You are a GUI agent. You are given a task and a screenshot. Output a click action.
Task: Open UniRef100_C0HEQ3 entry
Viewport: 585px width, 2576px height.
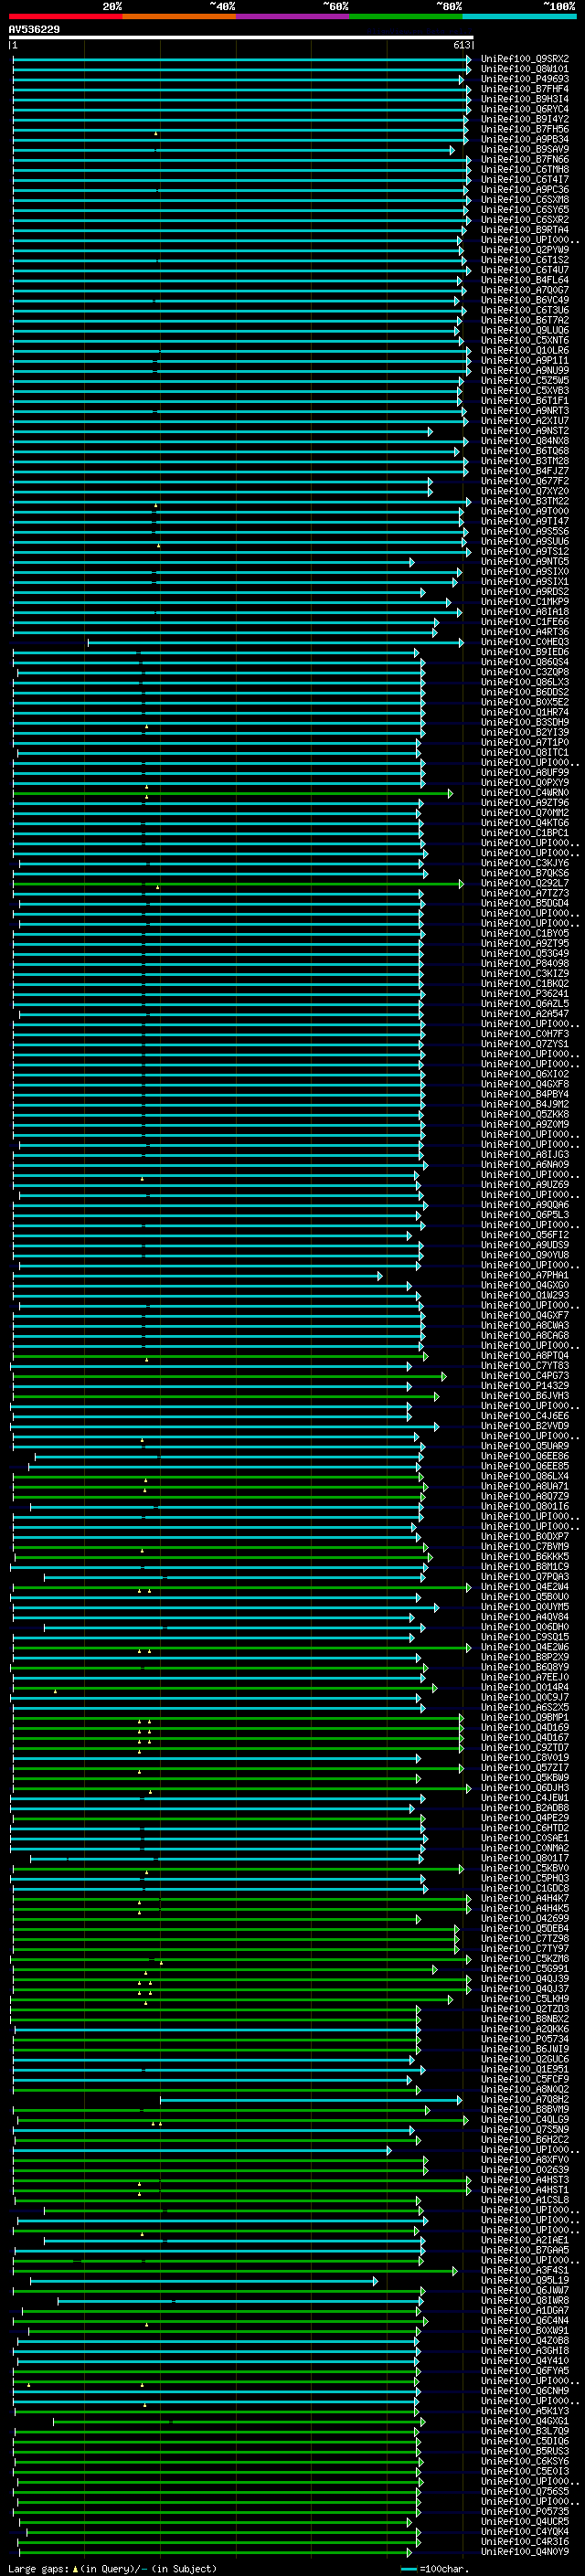coord(525,642)
